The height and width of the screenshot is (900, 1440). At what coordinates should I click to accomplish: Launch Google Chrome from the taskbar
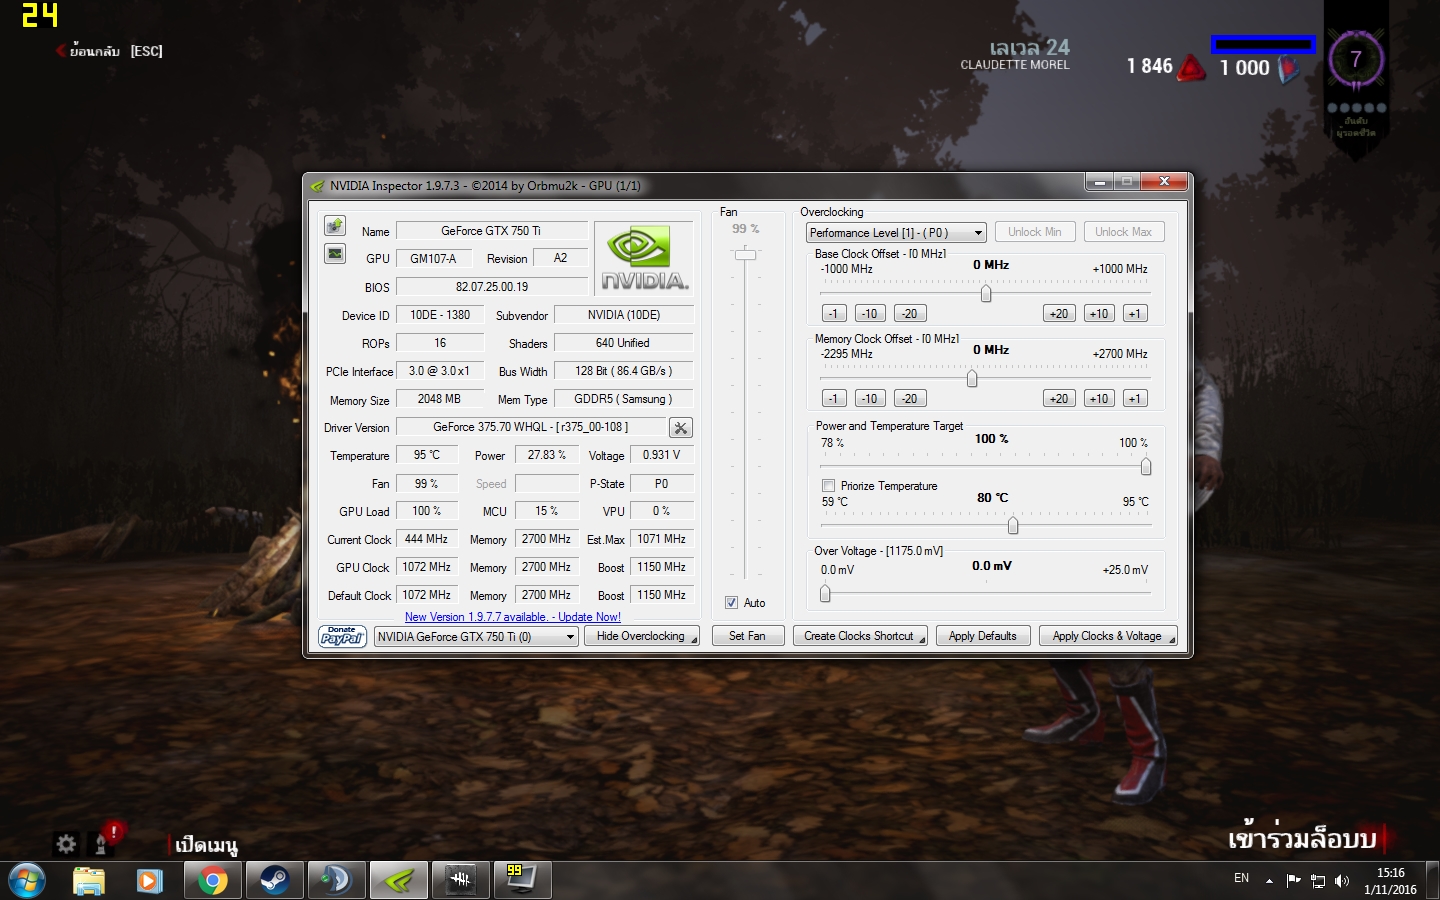point(212,880)
